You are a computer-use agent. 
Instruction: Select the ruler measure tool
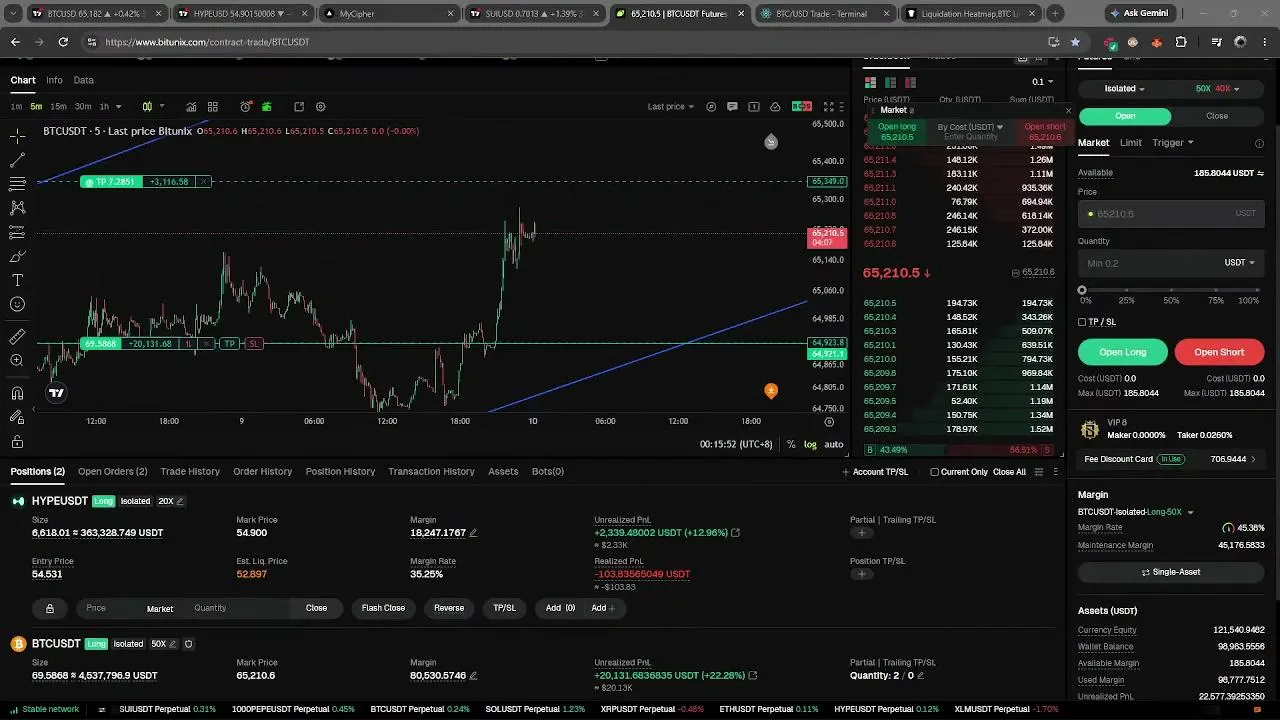(17, 337)
